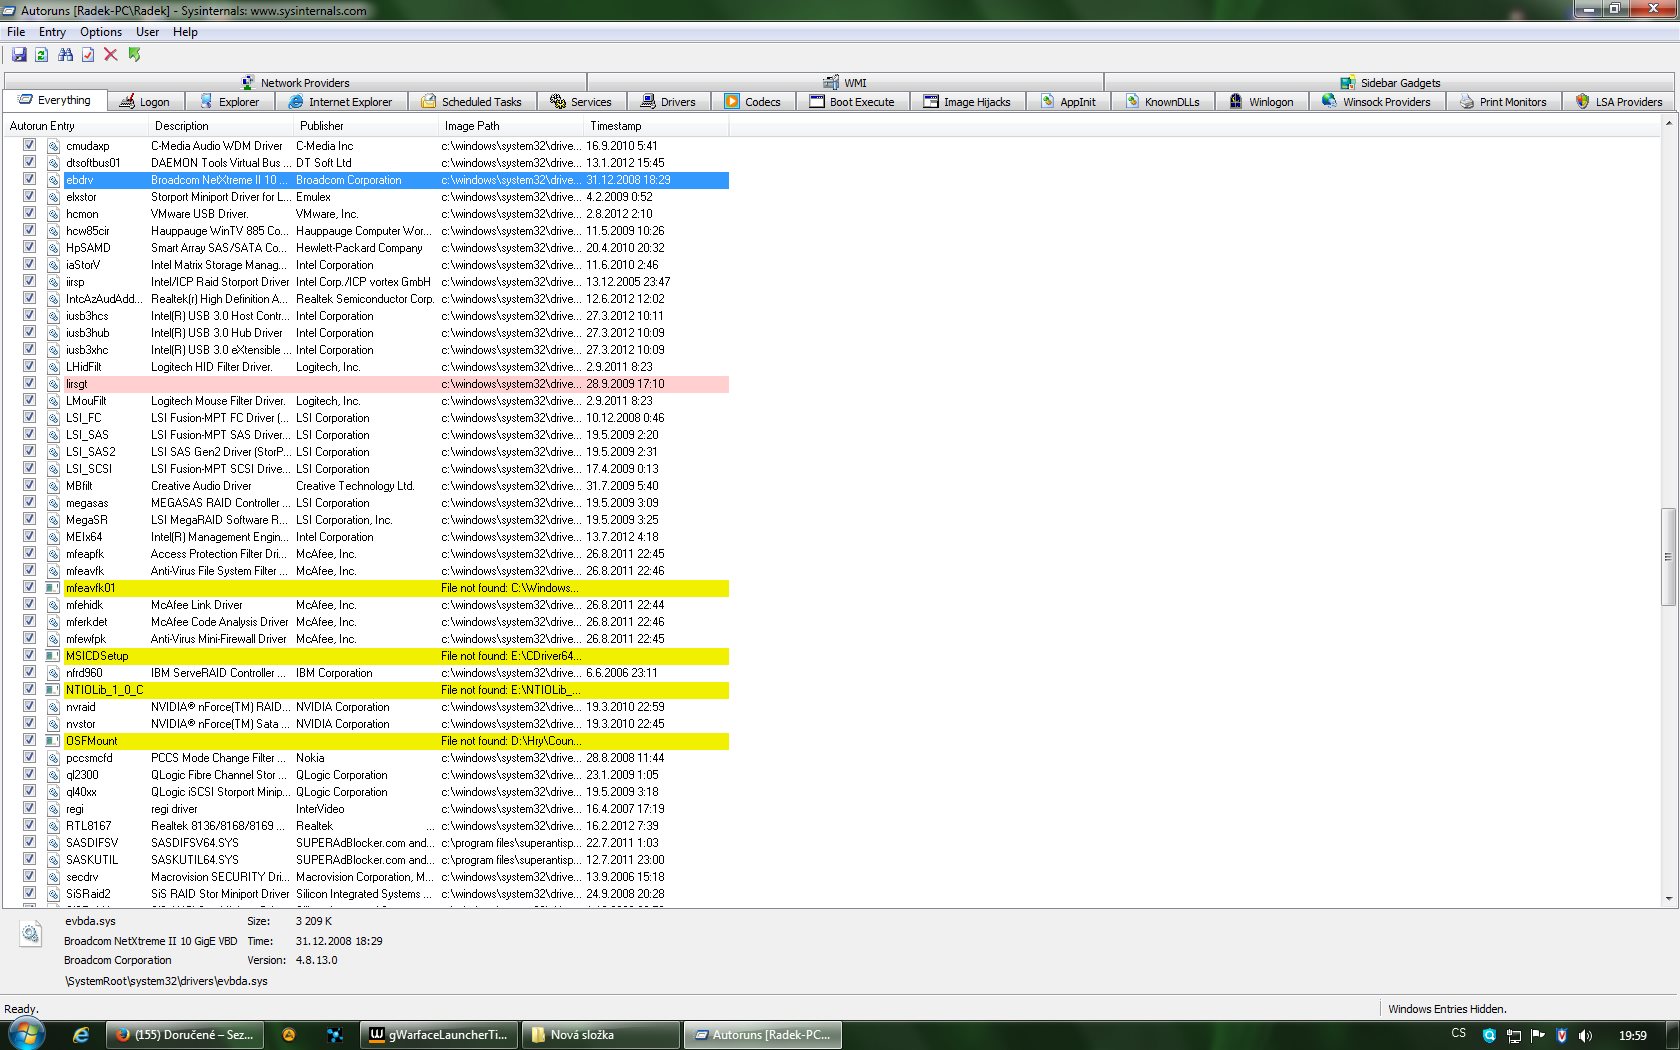1680x1050 pixels.
Task: Launch Internet Explorer from the taskbar
Action: [81, 1035]
